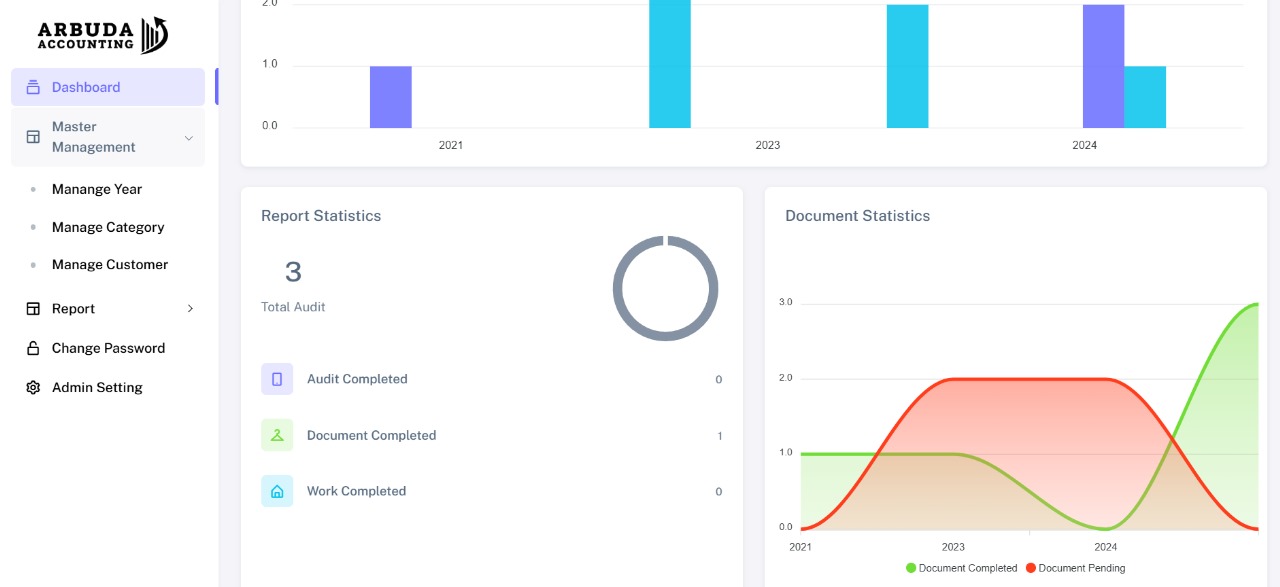Open the Dashboard menu item
Image resolution: width=1280 pixels, height=587 pixels.
coord(86,87)
